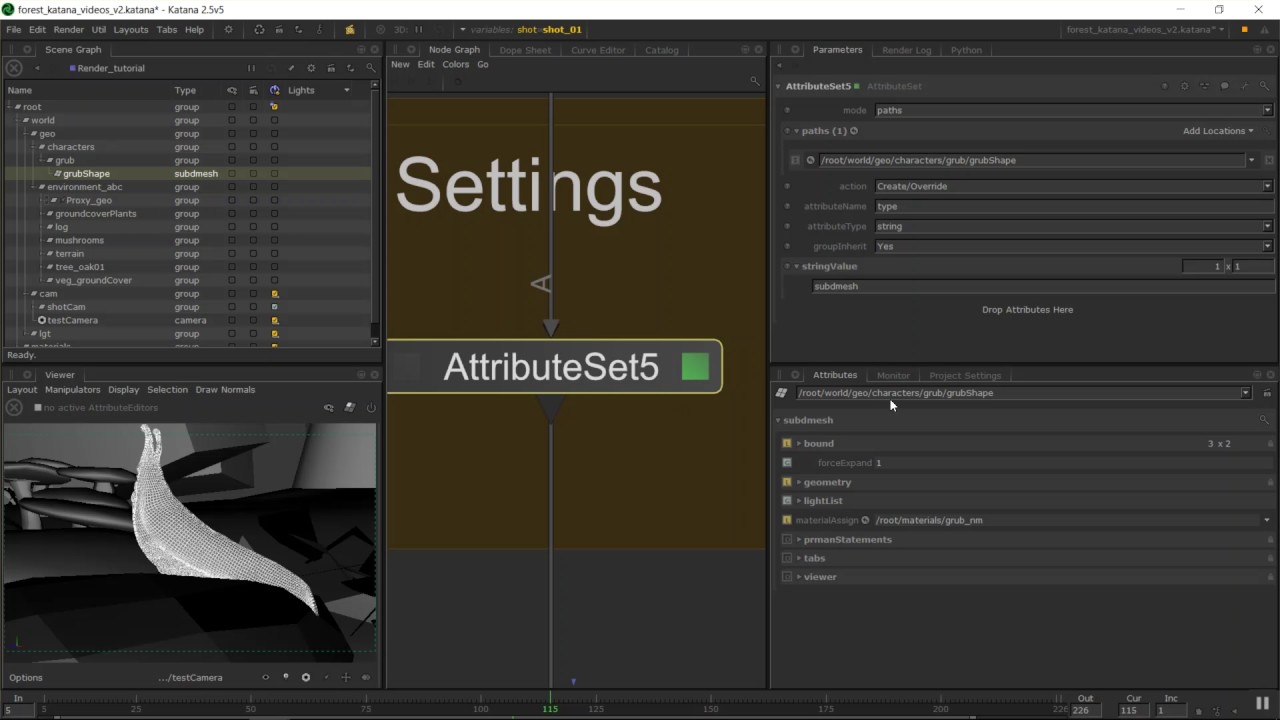Open the Colors menu in Node Graph
The width and height of the screenshot is (1280, 720).
456,64
